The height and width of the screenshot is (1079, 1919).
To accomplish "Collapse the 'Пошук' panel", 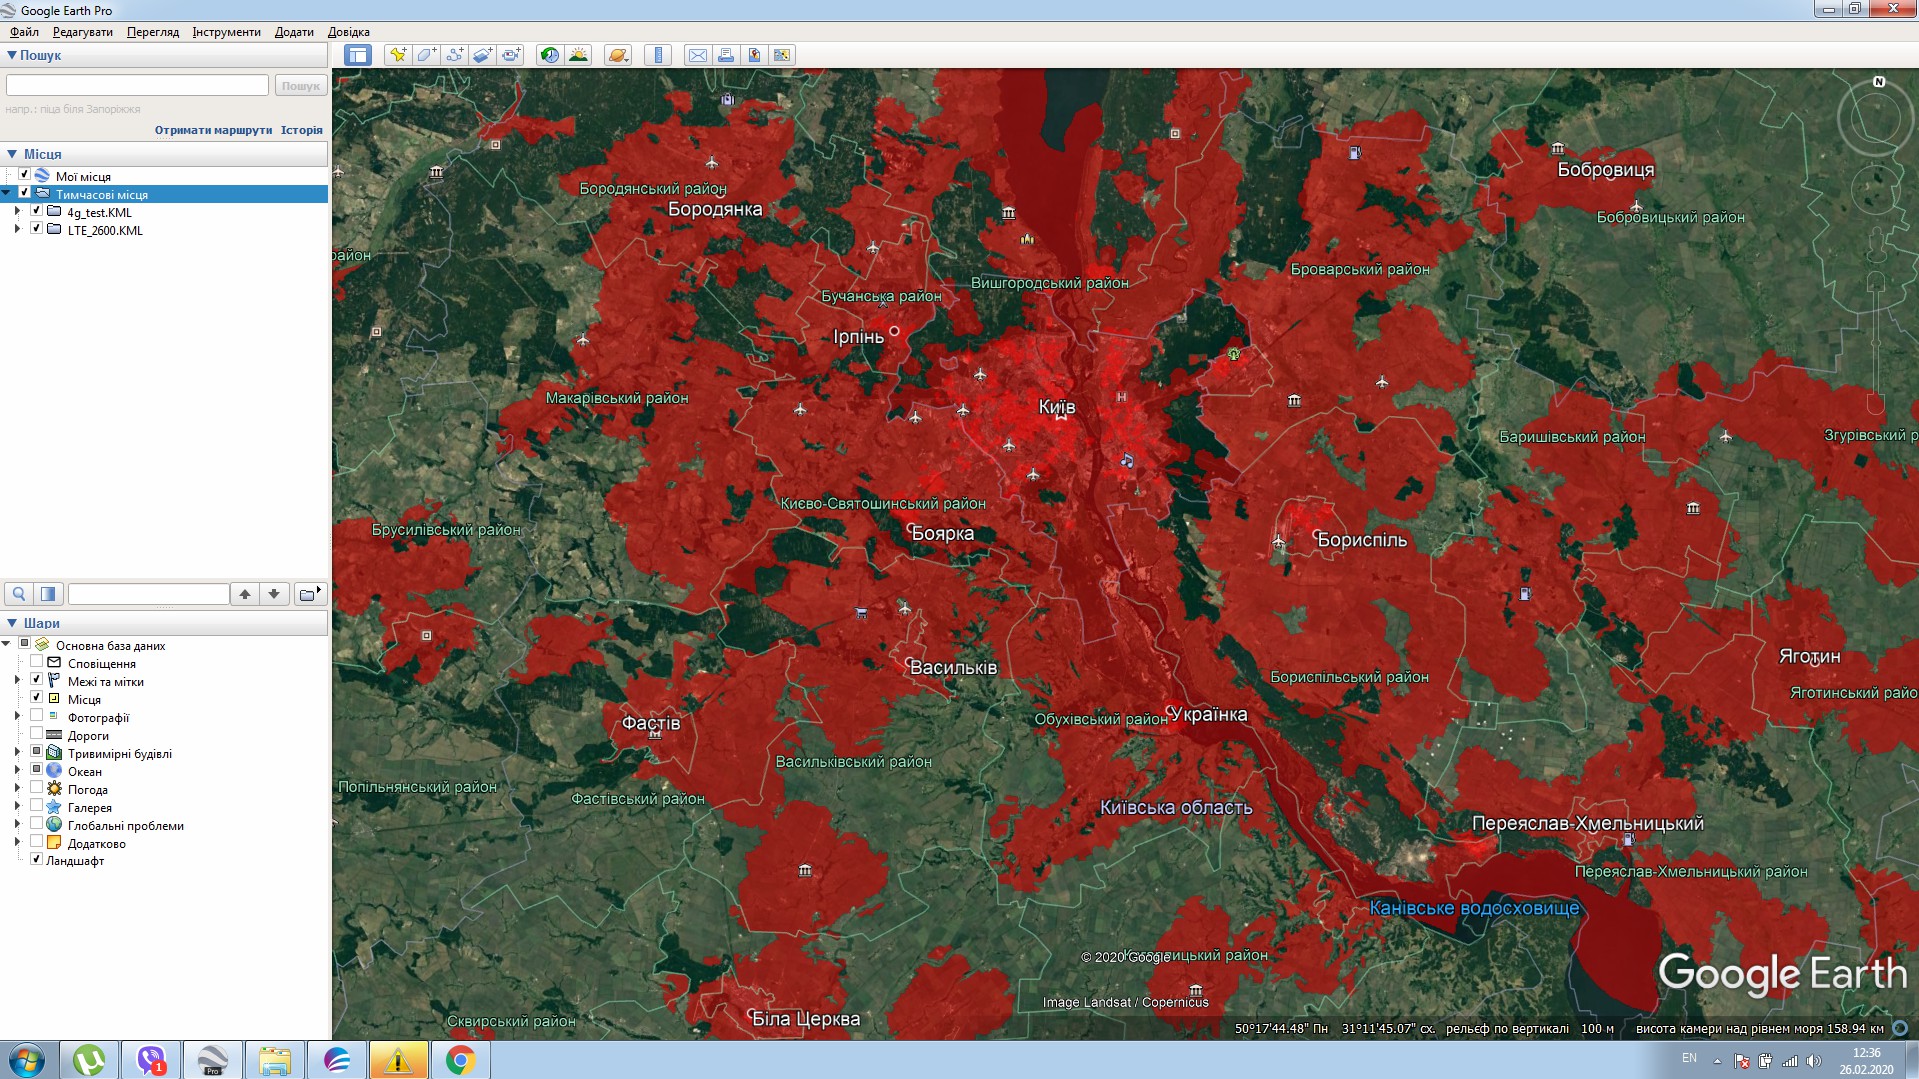I will 12,55.
